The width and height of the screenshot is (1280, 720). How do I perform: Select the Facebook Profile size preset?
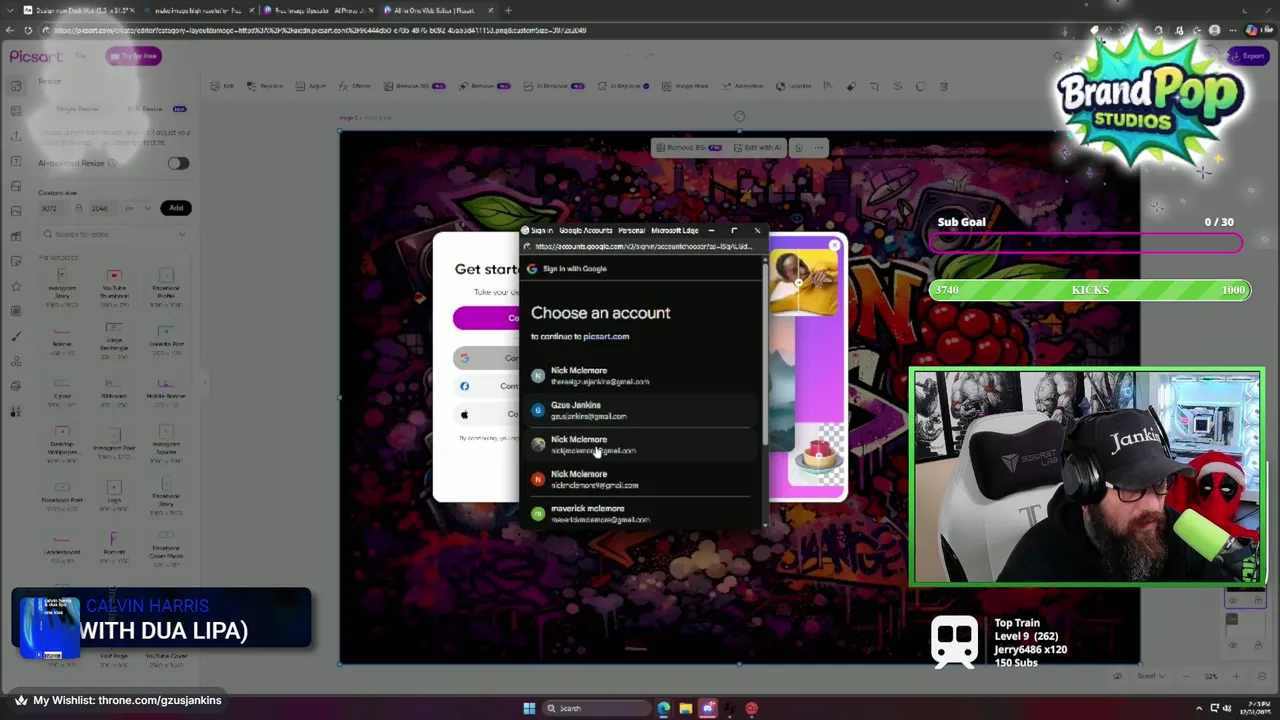click(166, 286)
